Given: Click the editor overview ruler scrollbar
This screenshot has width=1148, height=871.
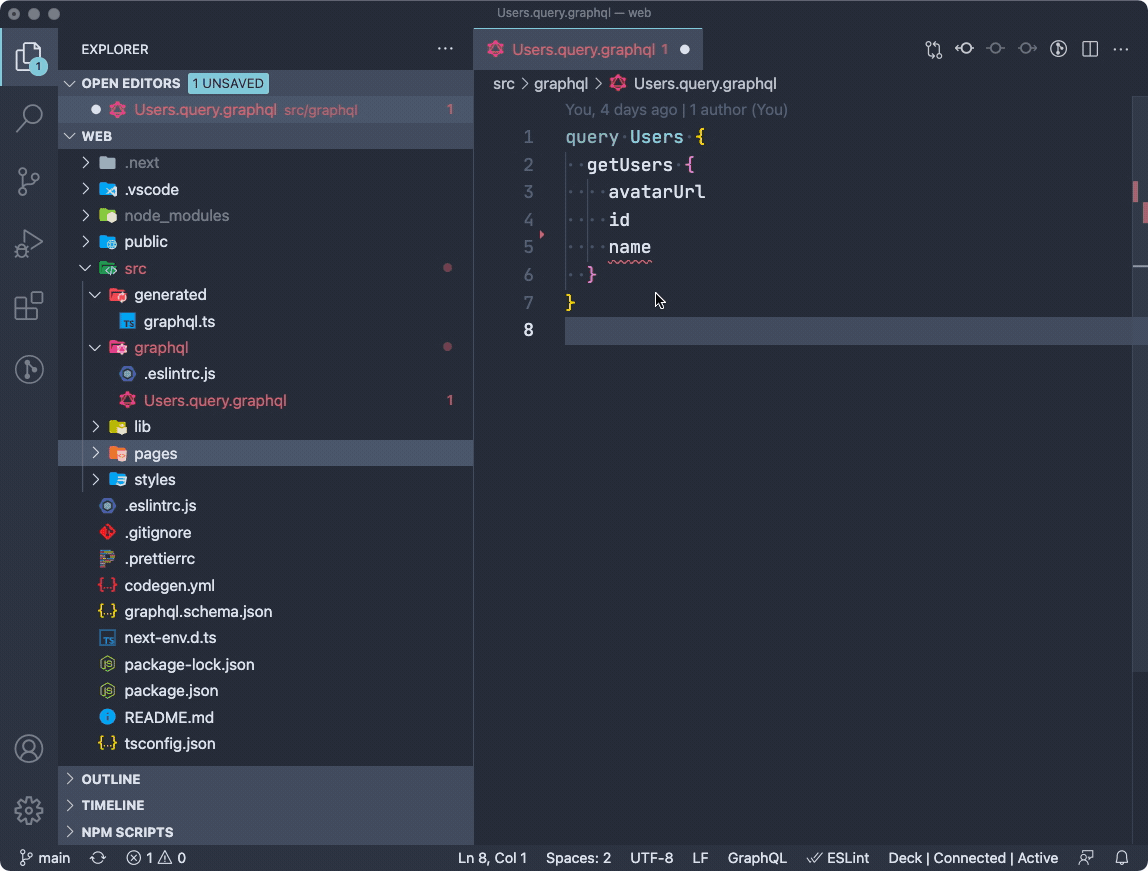Looking at the screenshot, I should [1140, 384].
